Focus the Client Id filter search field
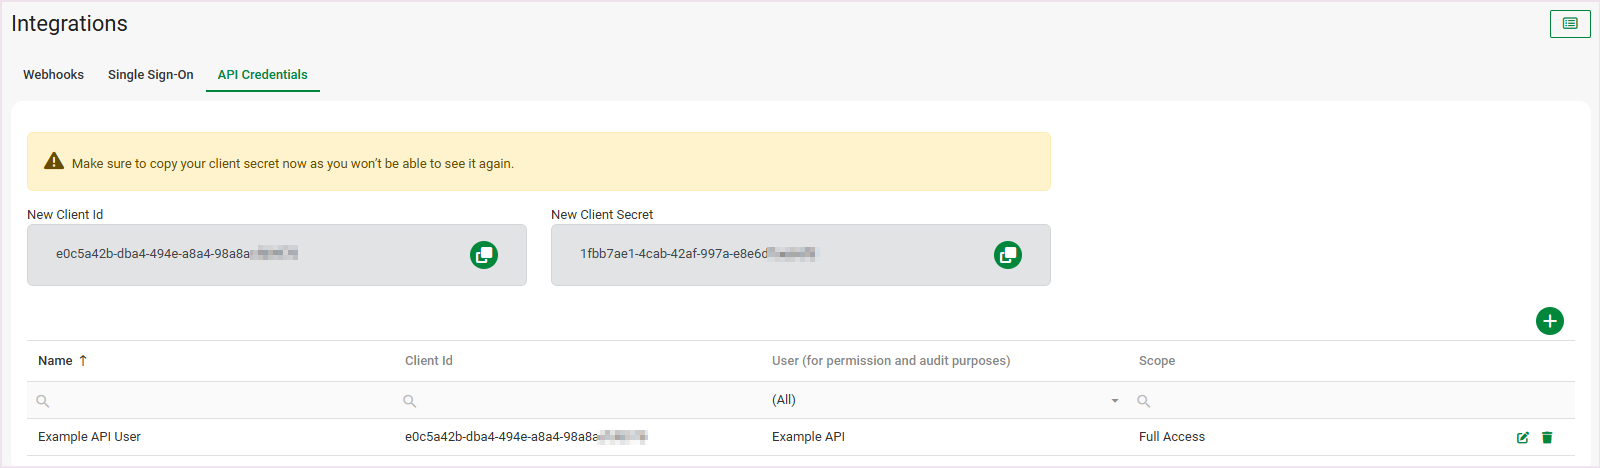The image size is (1600, 468). coord(582,401)
